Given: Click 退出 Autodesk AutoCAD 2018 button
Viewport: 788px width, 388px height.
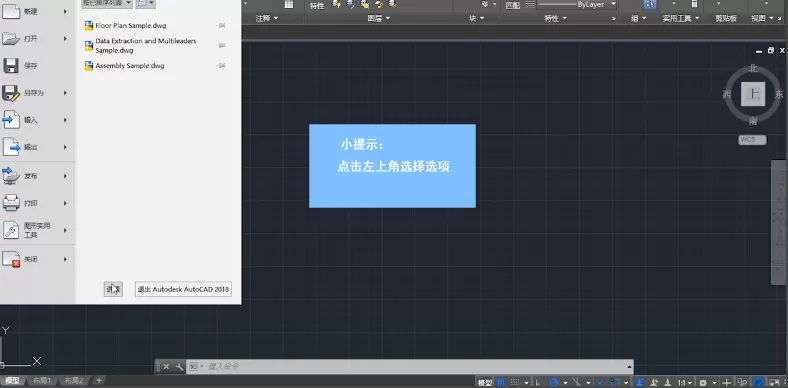Looking at the screenshot, I should click(x=183, y=289).
